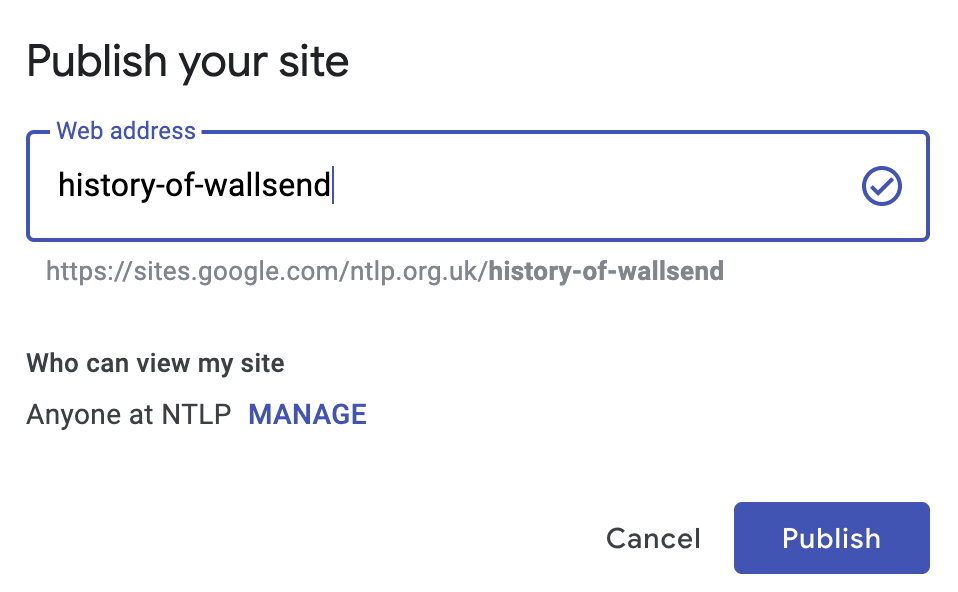Click the Publish button
Viewport: 958px width, 592px height.
coord(832,538)
